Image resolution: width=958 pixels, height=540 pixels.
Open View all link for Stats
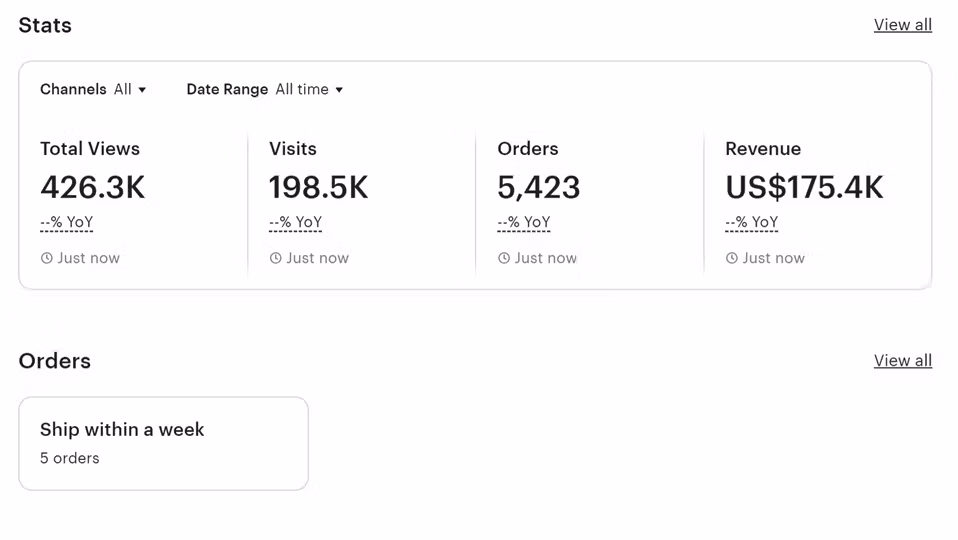[x=902, y=25]
